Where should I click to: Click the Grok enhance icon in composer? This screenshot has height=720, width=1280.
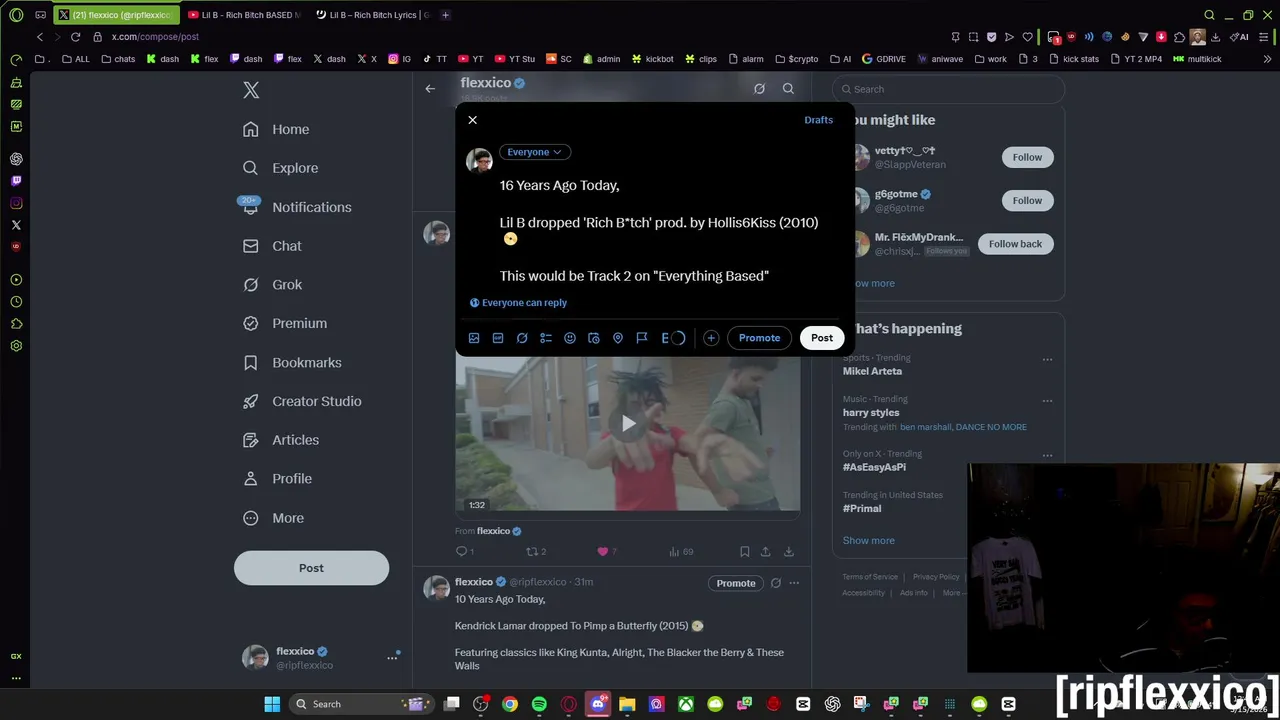click(522, 338)
